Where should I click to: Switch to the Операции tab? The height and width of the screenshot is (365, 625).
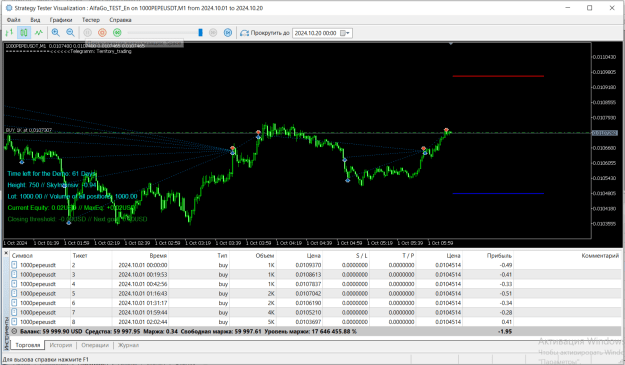[95, 345]
